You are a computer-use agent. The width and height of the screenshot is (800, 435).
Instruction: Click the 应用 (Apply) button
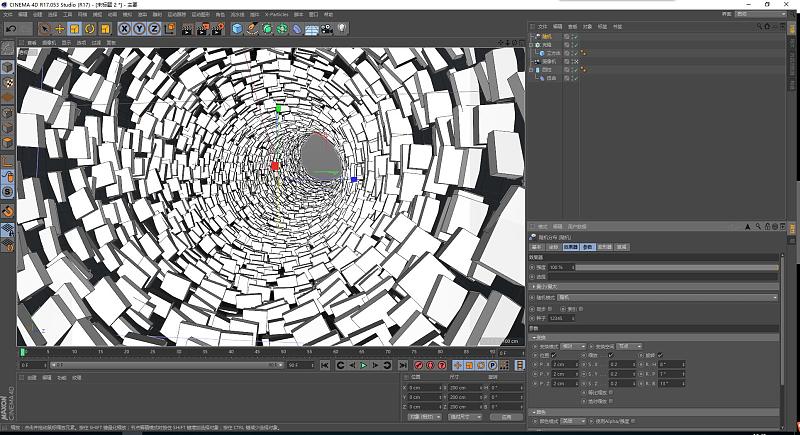506,417
